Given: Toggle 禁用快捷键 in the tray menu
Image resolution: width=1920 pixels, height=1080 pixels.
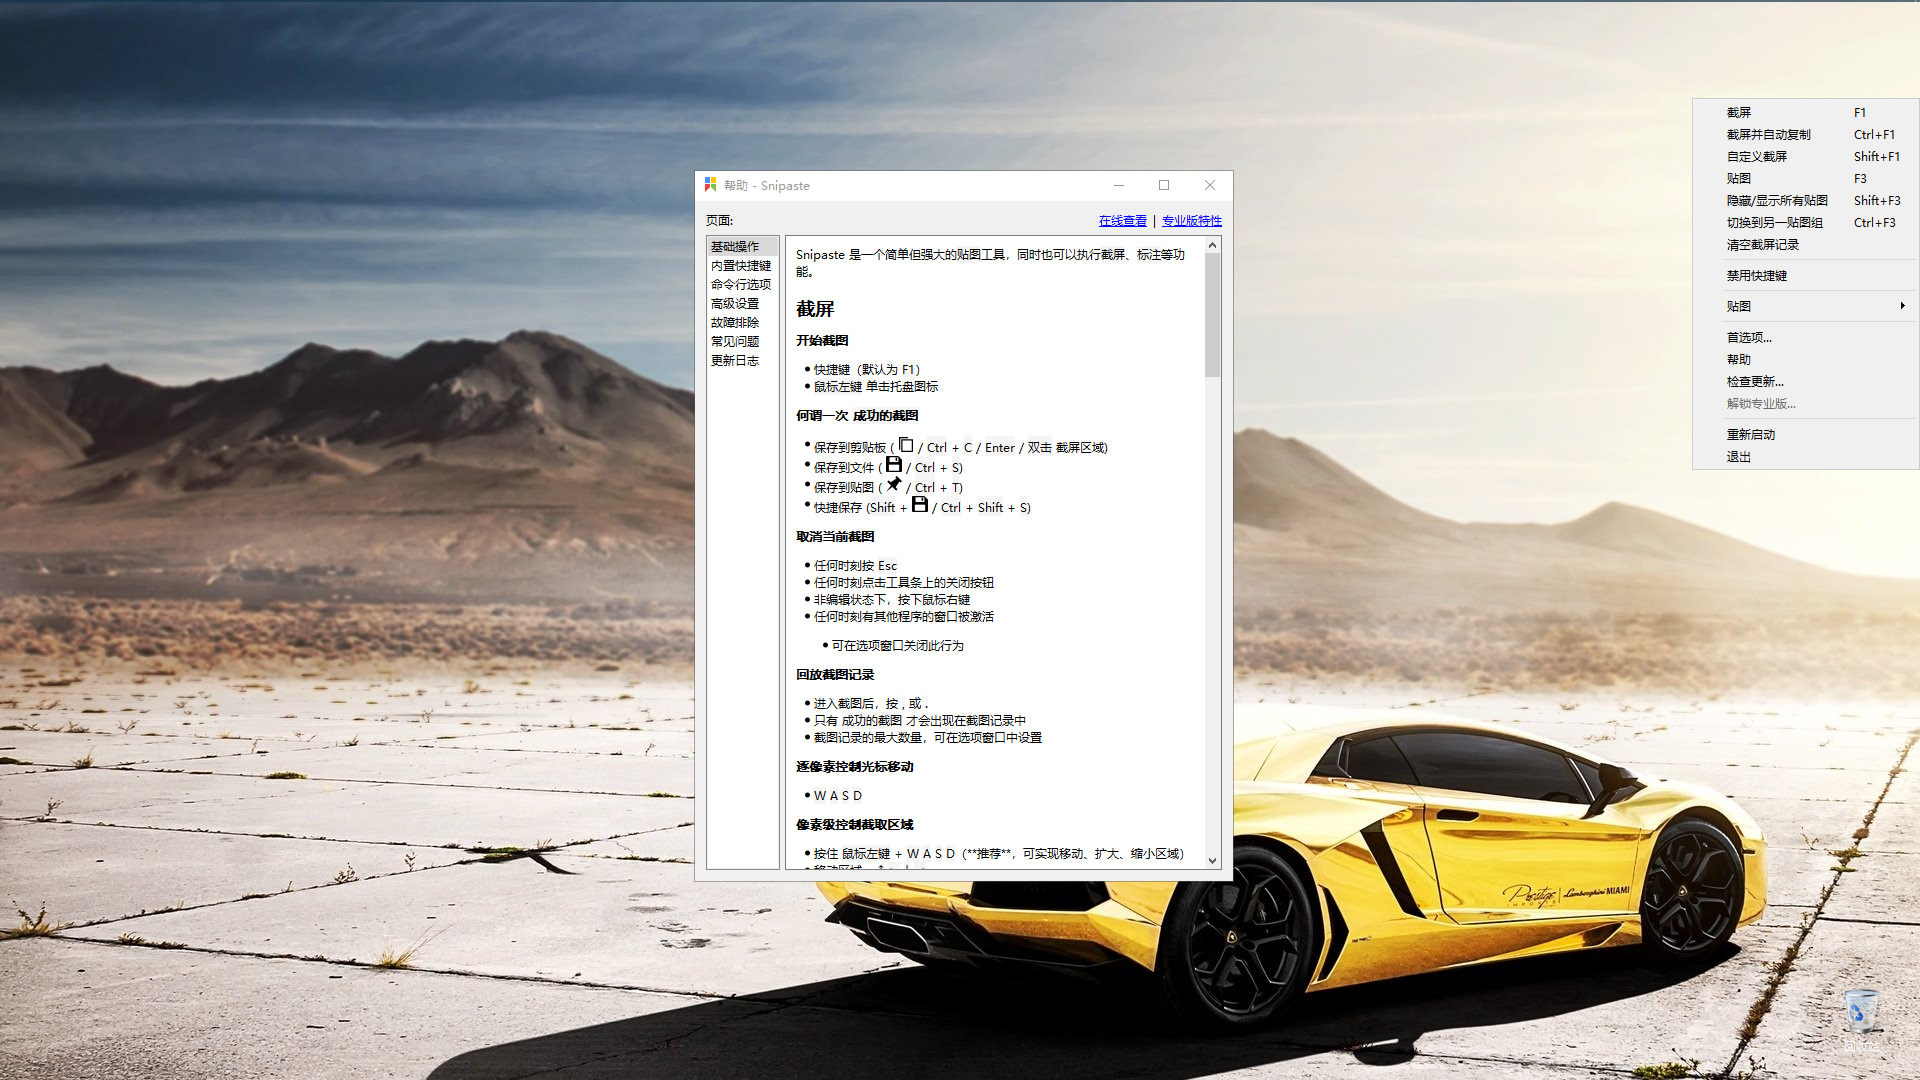Looking at the screenshot, I should [1756, 276].
